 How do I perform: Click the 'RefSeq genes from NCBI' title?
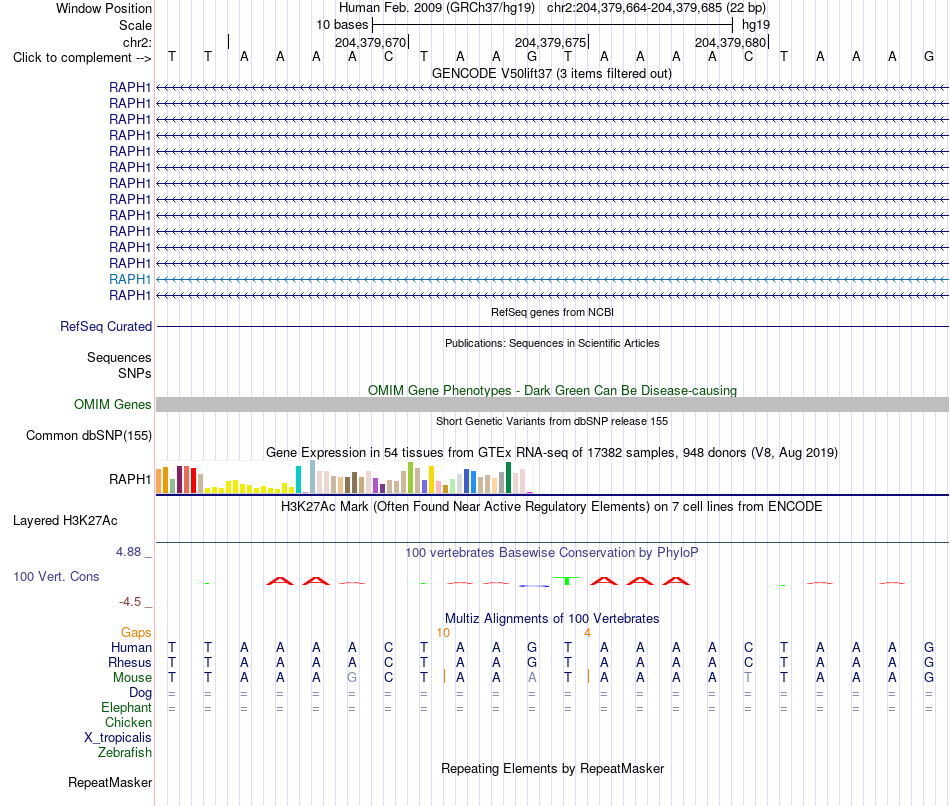click(x=552, y=312)
